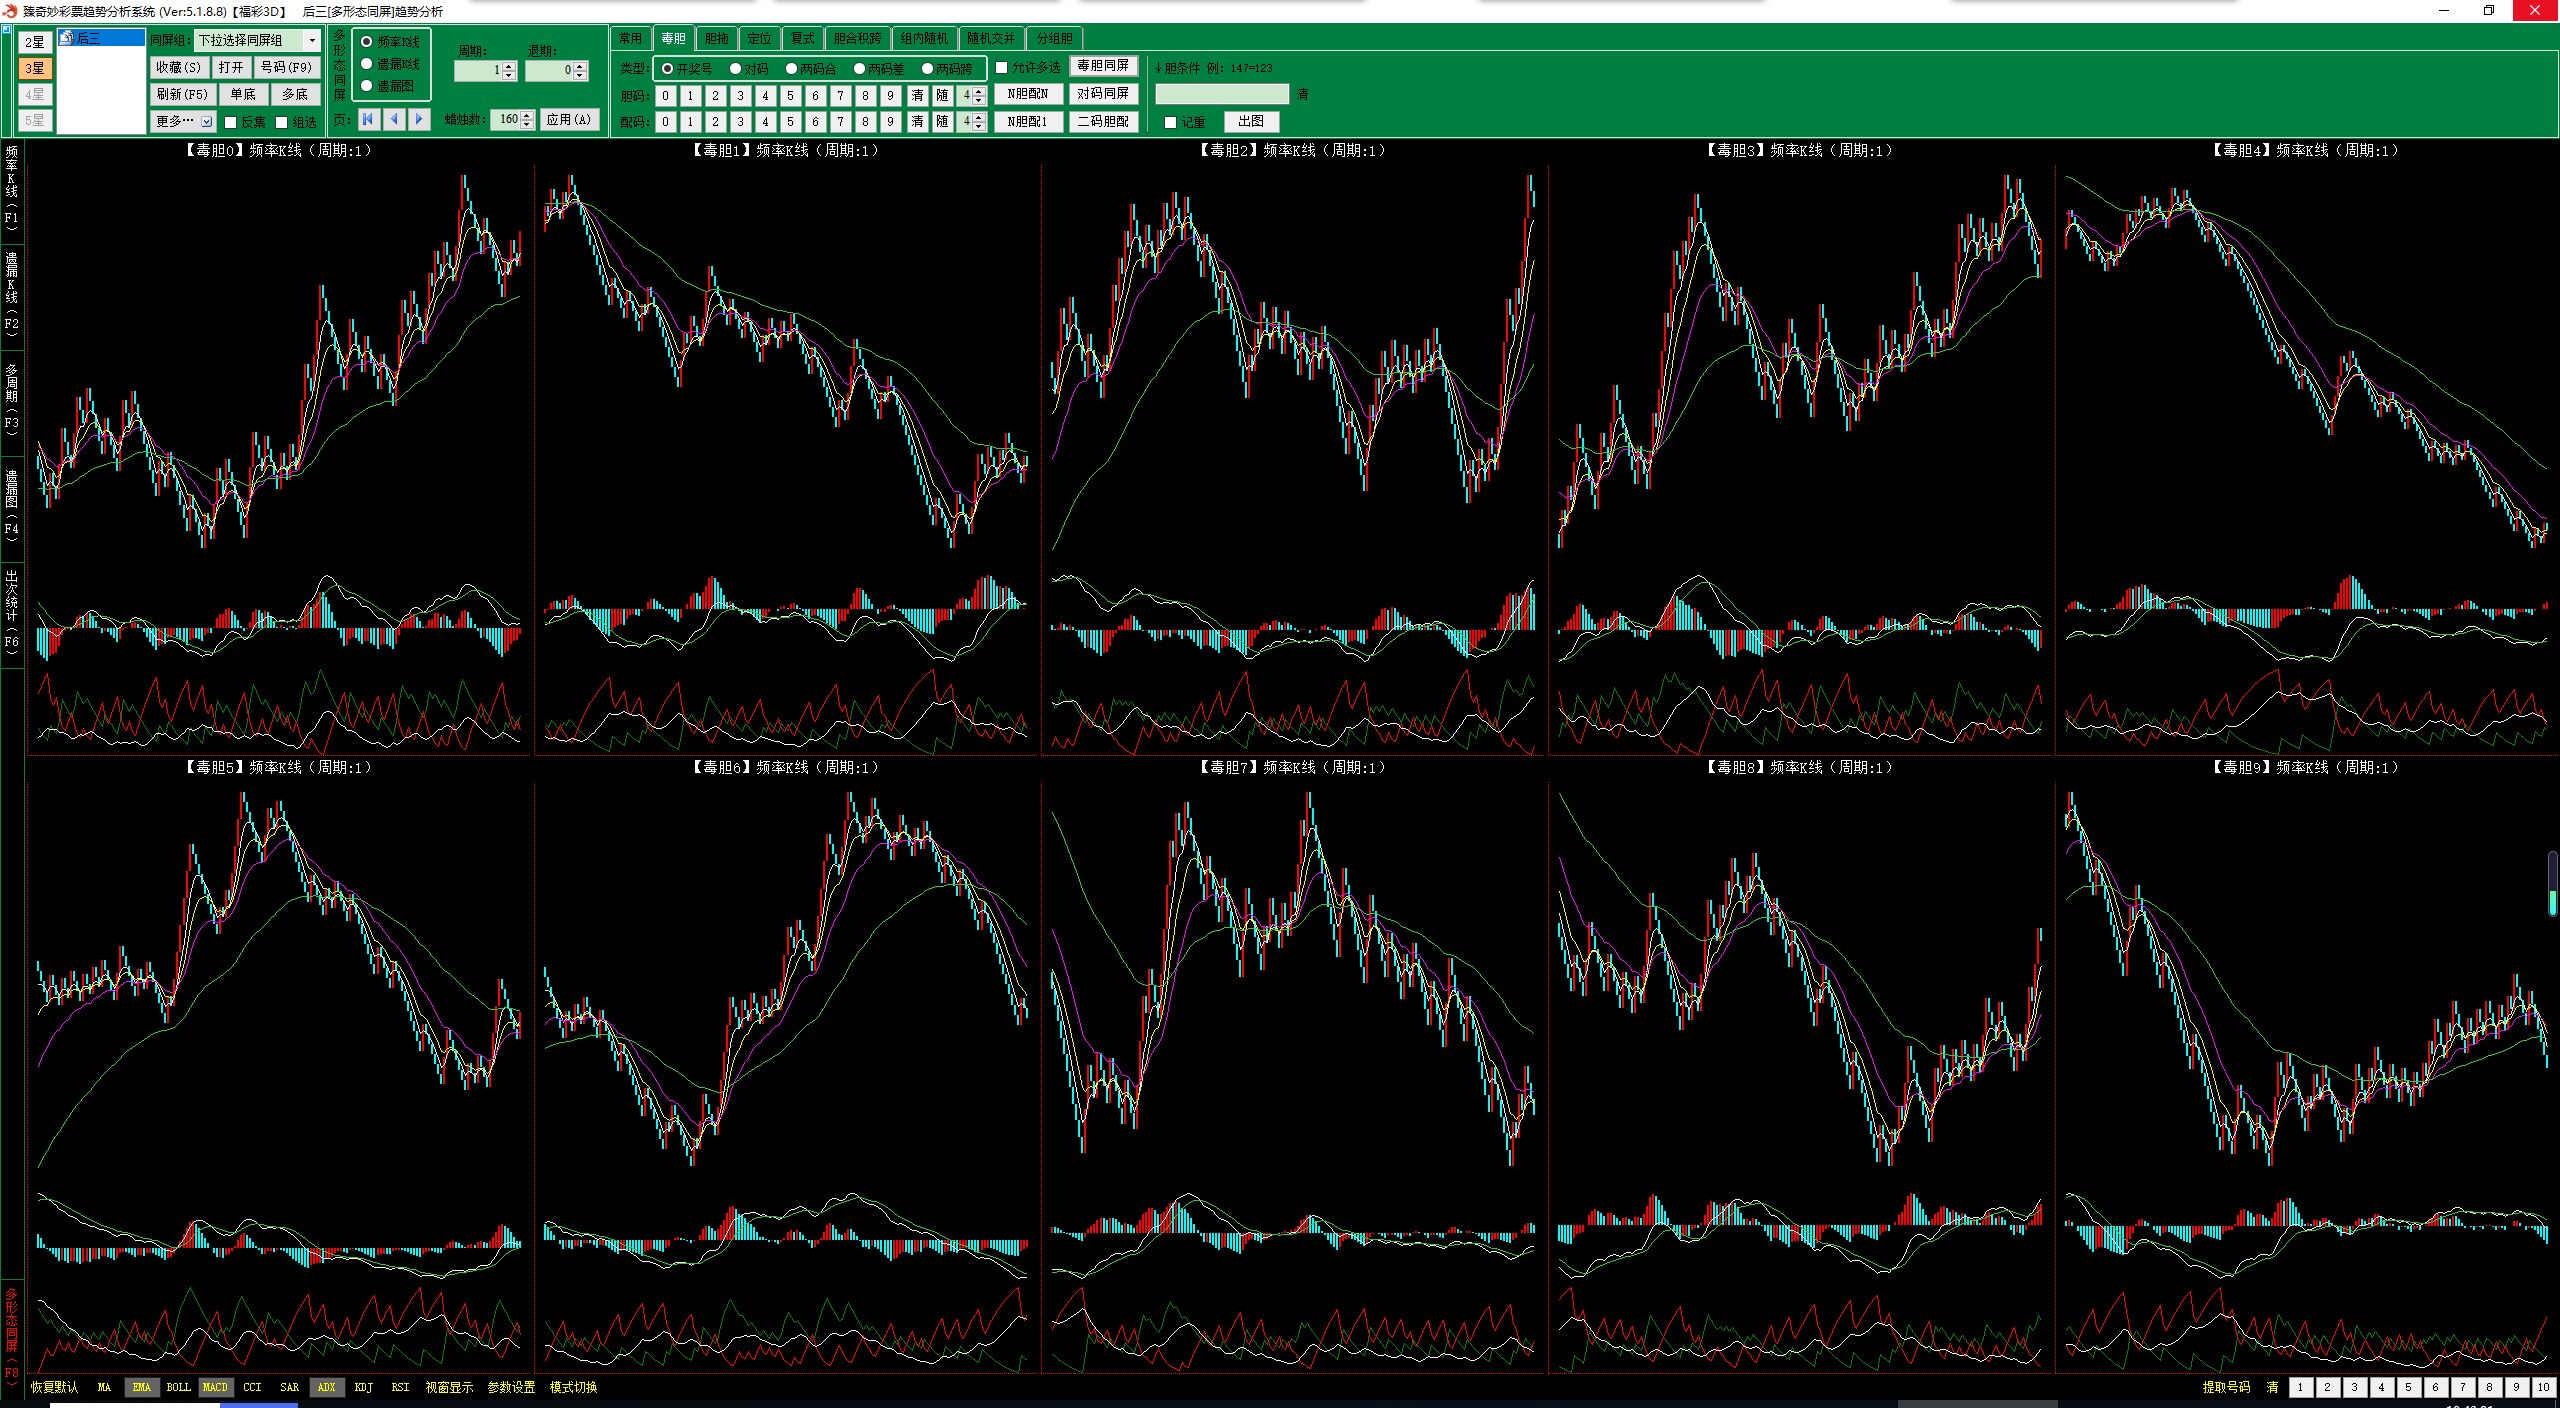The width and height of the screenshot is (2560, 1408).
Task: Switch to the 胆合积跨 tab
Action: (857, 38)
